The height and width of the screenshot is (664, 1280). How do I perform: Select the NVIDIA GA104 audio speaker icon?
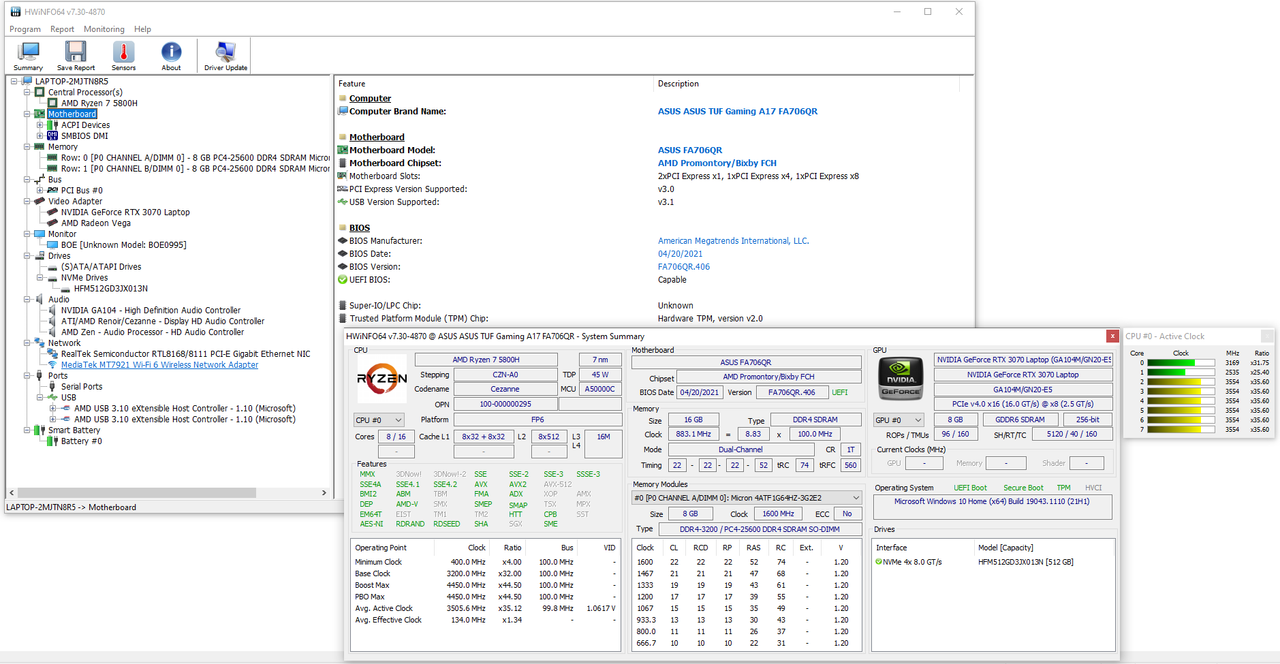pyautogui.click(x=53, y=310)
